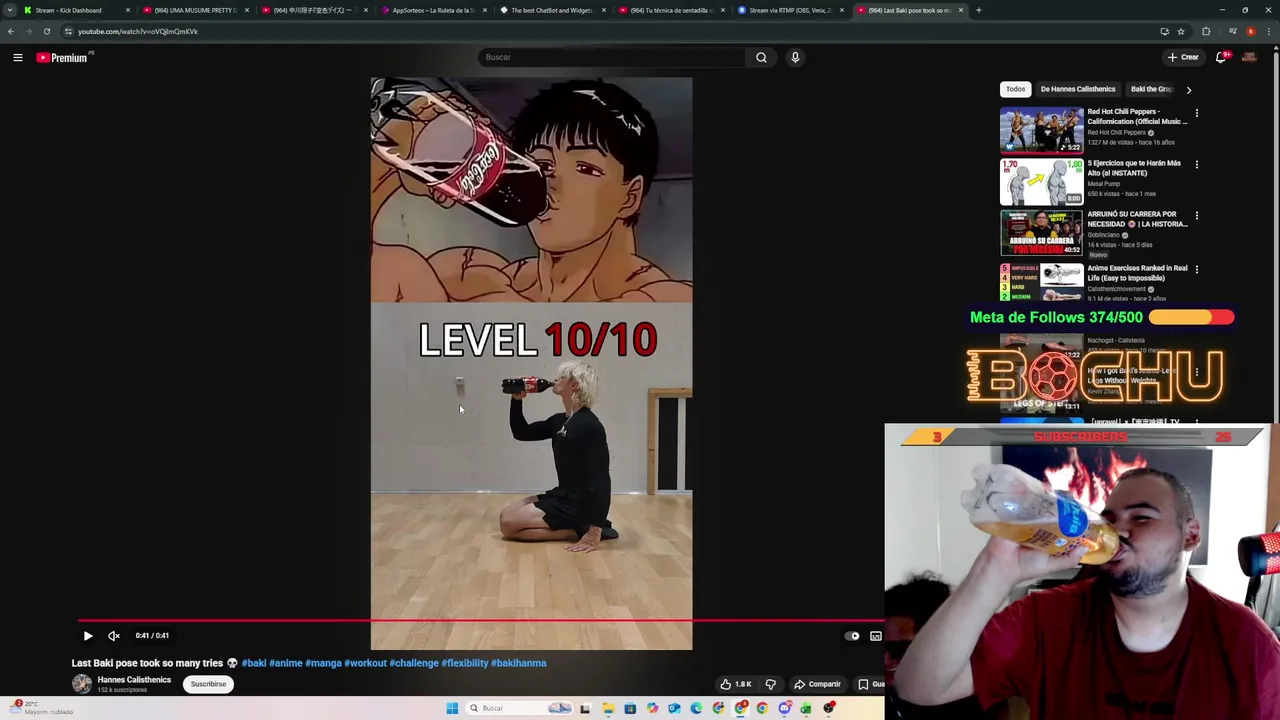1280x720 pixels.
Task: Open the Chrome three-dot menu
Action: click(x=1269, y=31)
